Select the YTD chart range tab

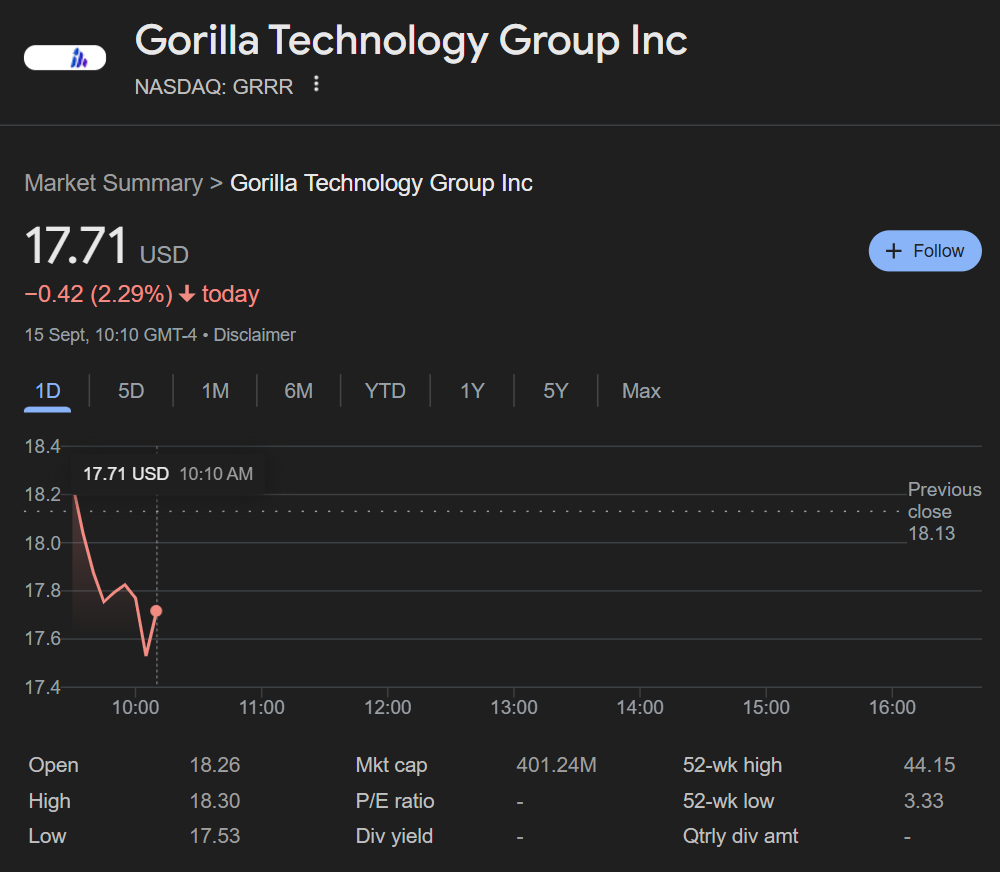click(385, 391)
